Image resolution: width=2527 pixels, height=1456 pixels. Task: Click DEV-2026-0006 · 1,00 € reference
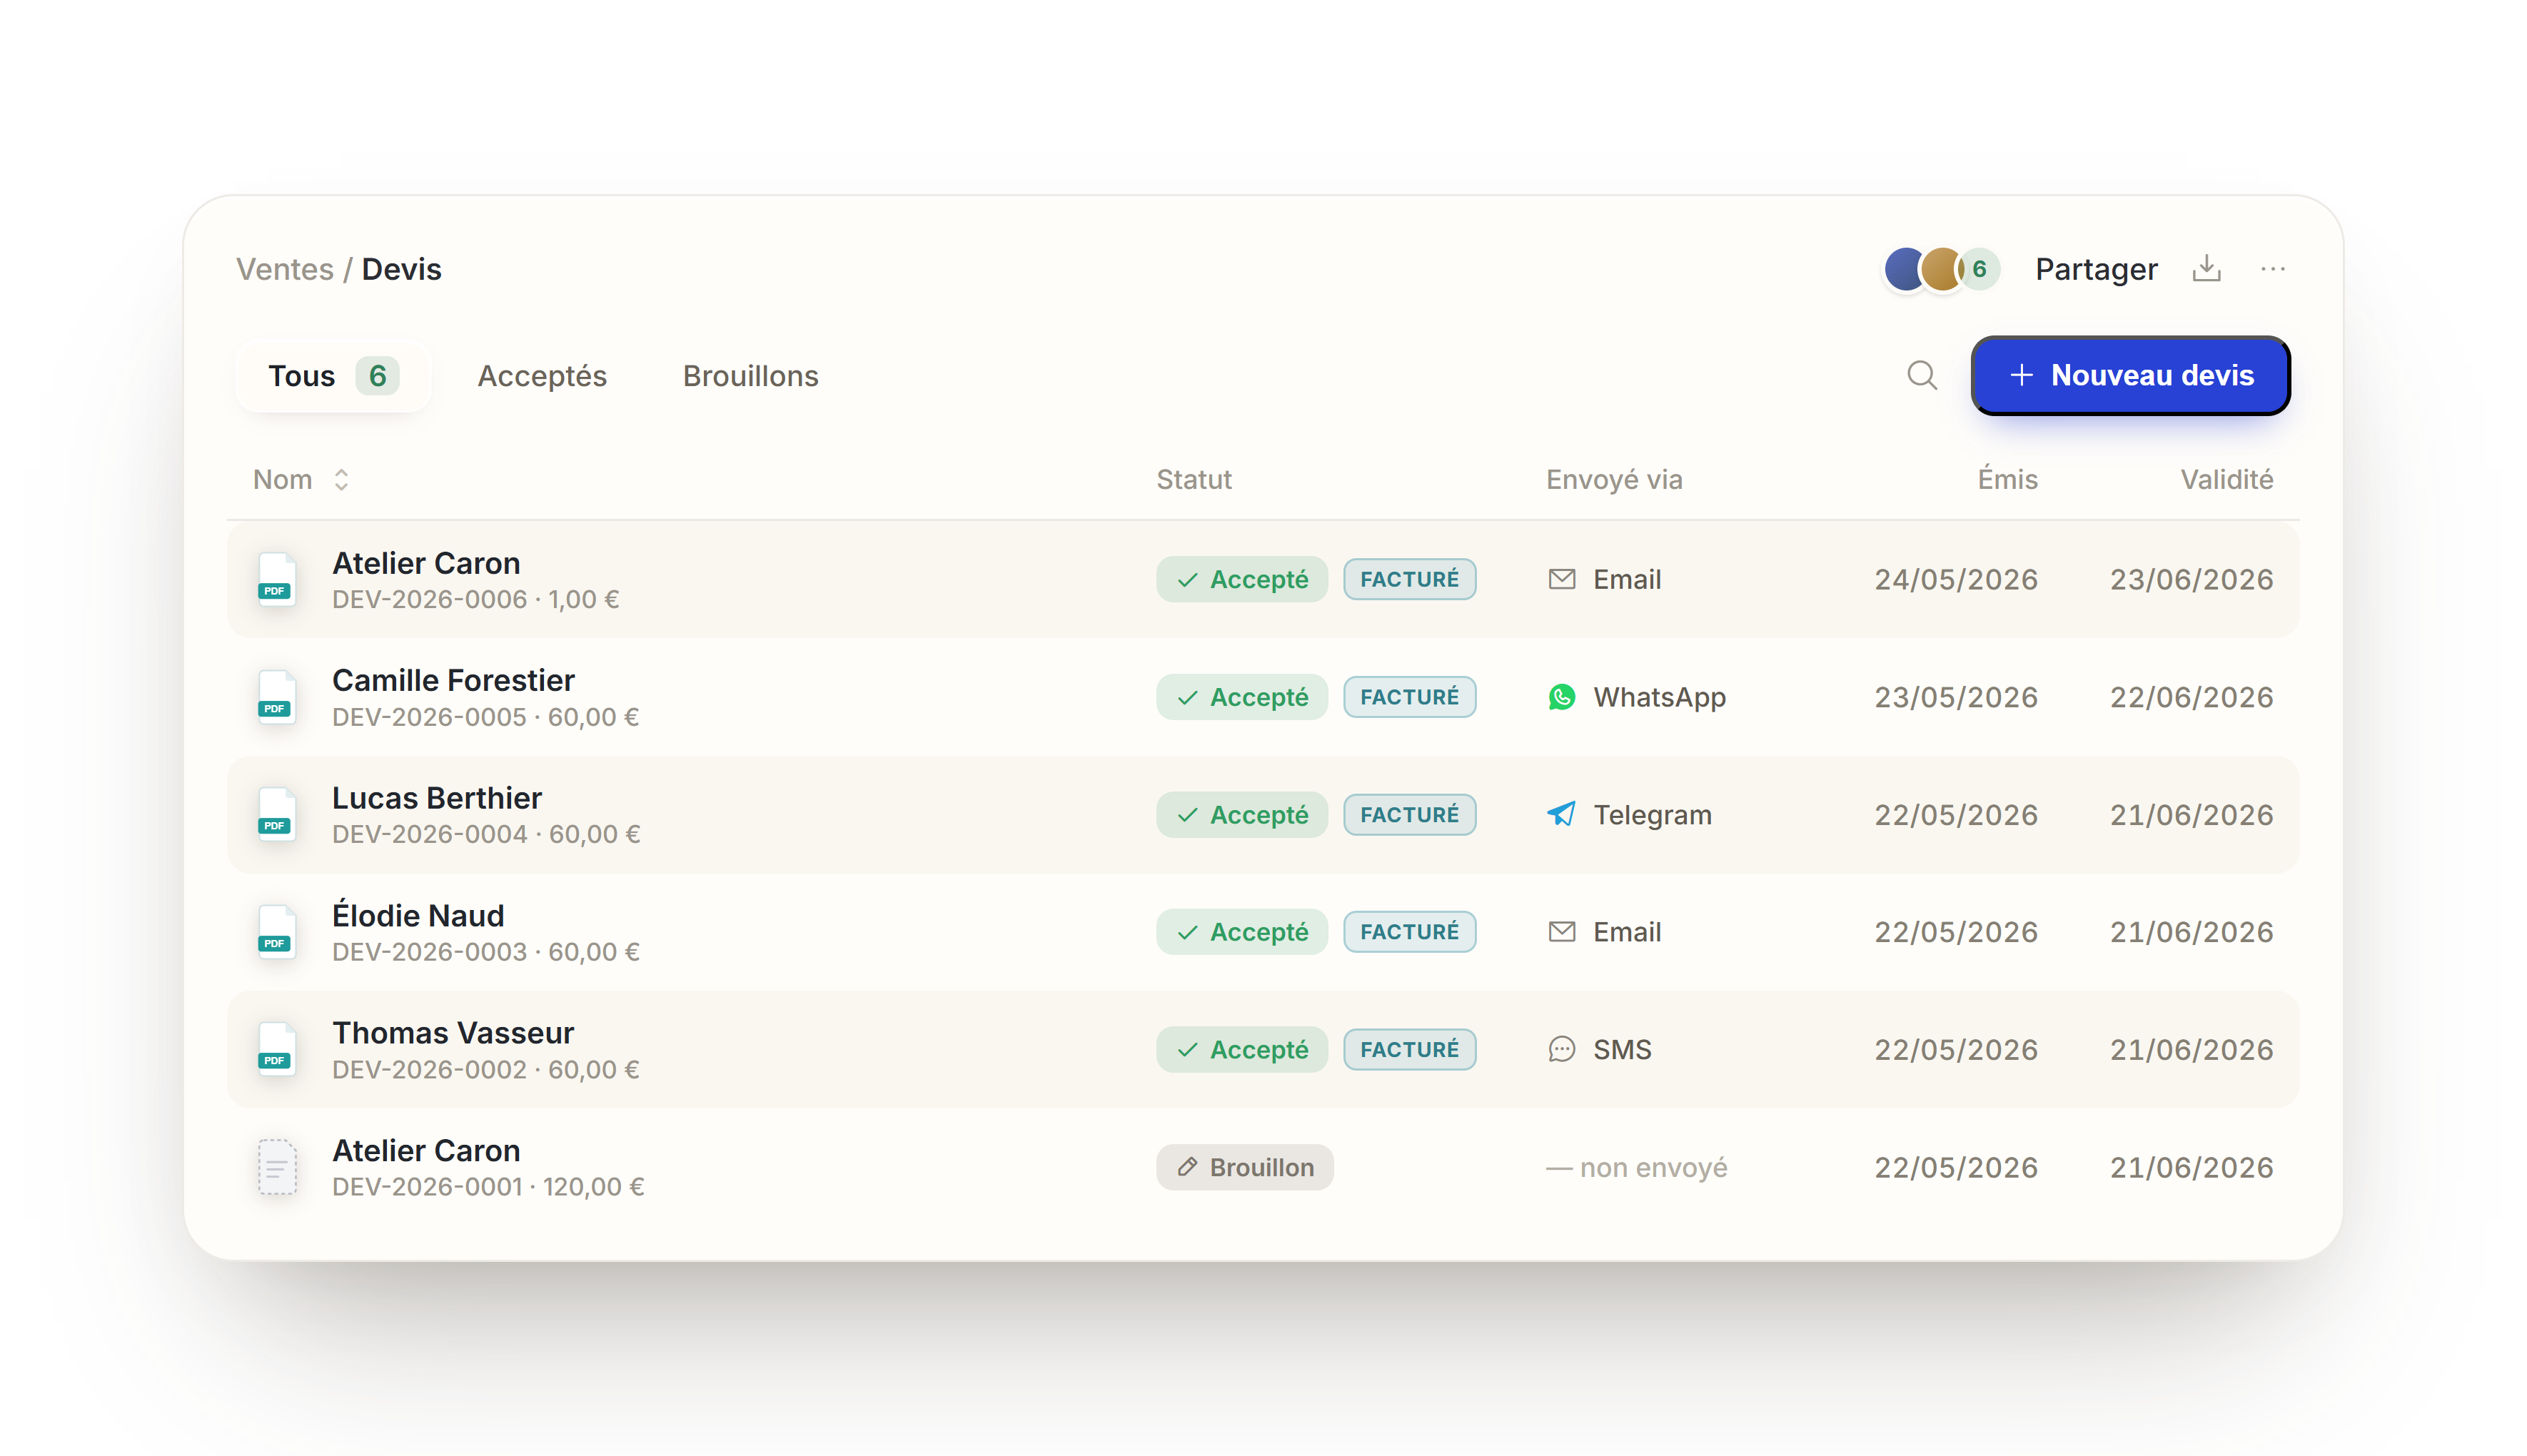tap(475, 599)
